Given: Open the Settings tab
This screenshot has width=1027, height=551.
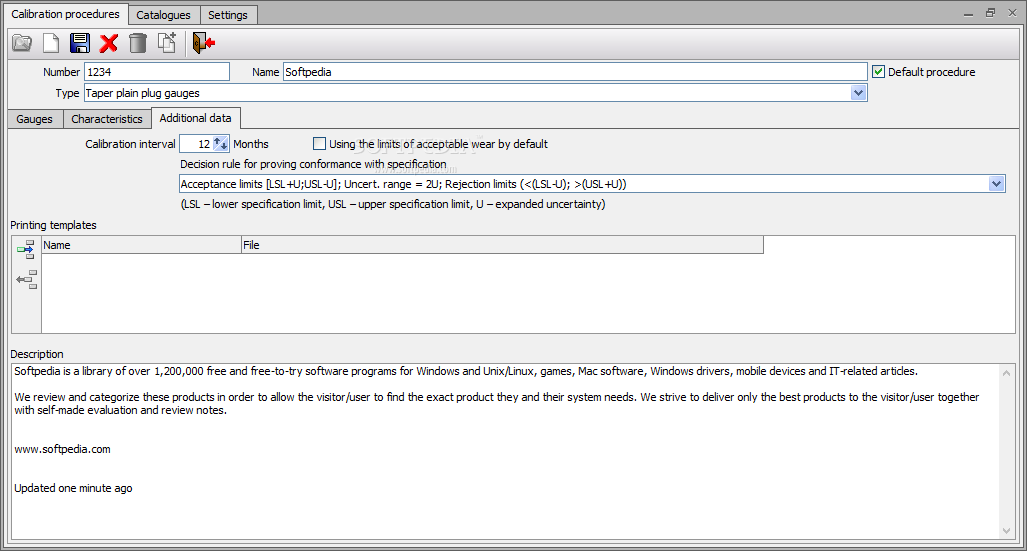Looking at the screenshot, I should (228, 15).
